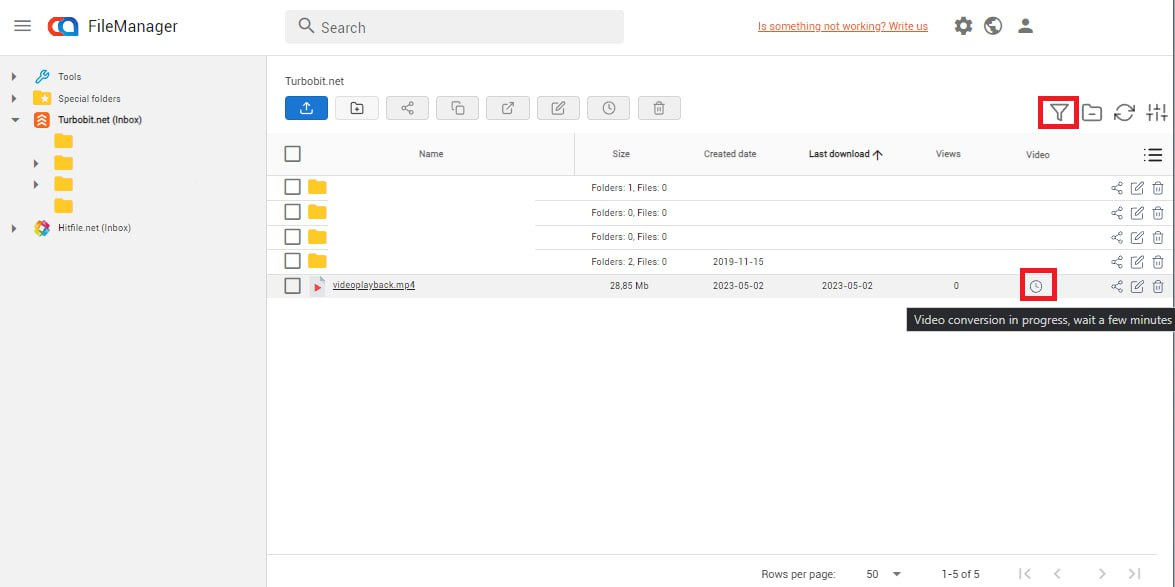Delete videoplayback.mp4 using its trash icon
Image resolution: width=1175 pixels, height=587 pixels.
tap(1157, 287)
